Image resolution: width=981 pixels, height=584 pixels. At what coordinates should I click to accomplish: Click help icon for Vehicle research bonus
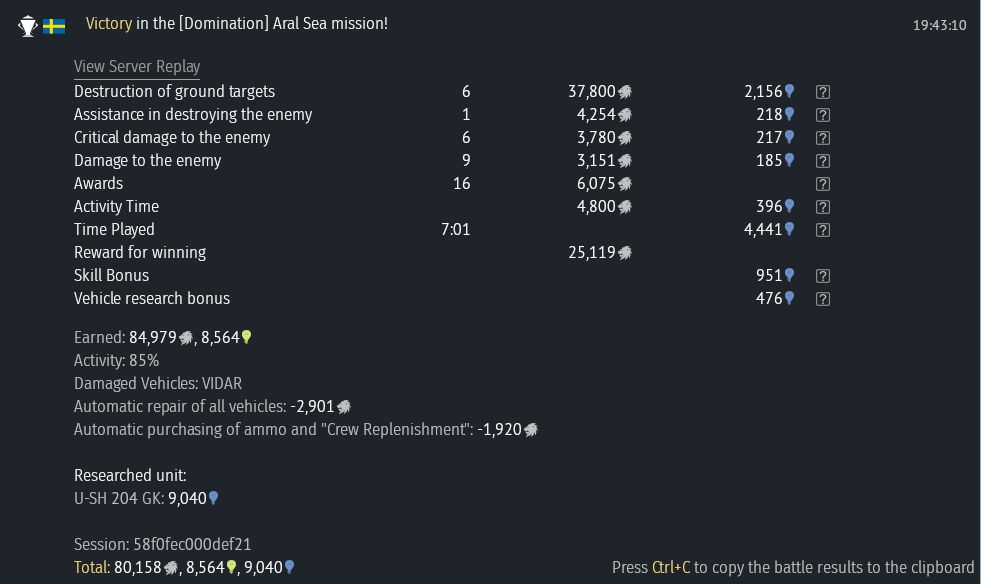pos(823,299)
